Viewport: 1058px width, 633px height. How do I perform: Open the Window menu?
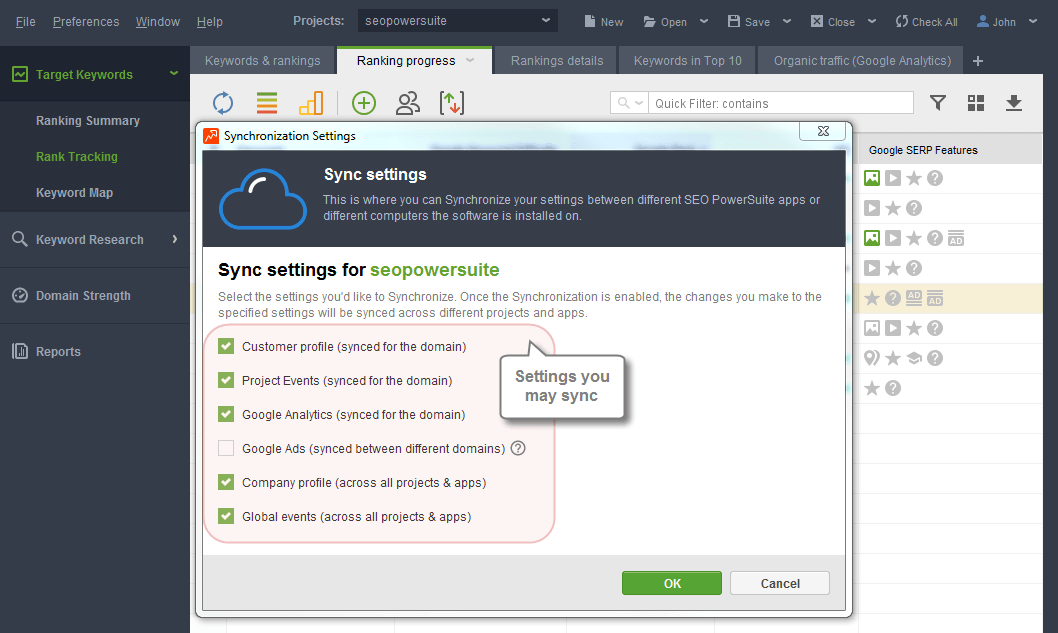158,22
